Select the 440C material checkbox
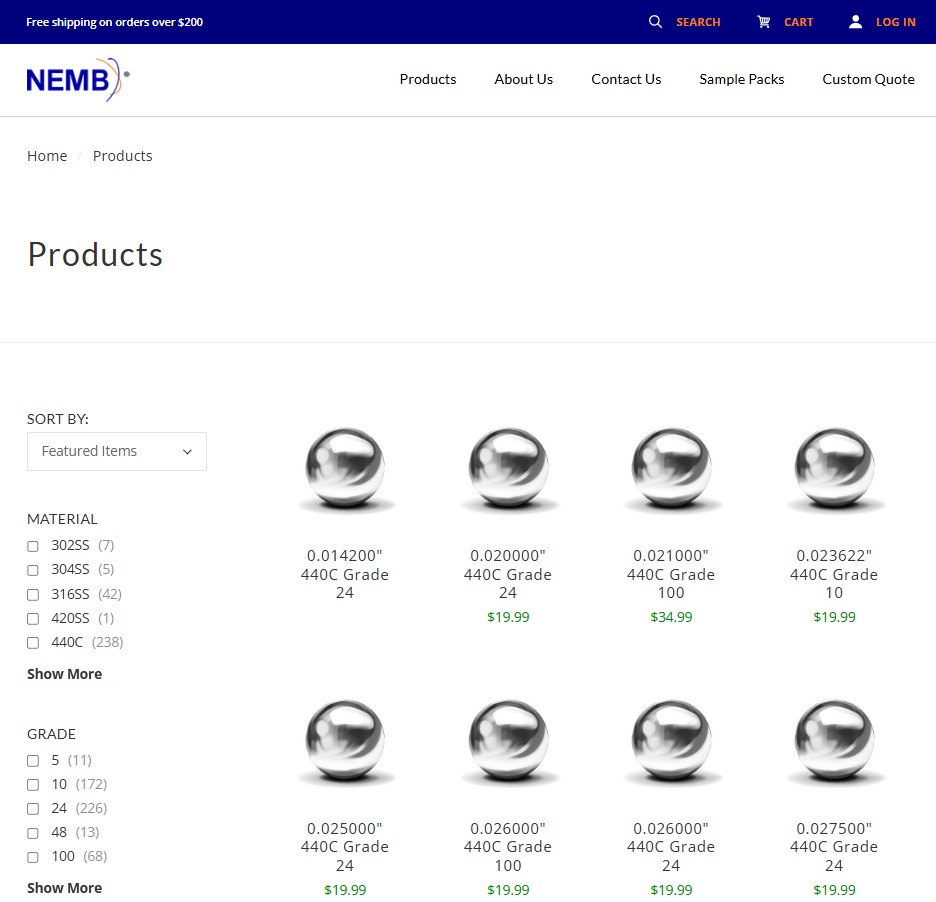This screenshot has height=902, width=936. coord(33,643)
